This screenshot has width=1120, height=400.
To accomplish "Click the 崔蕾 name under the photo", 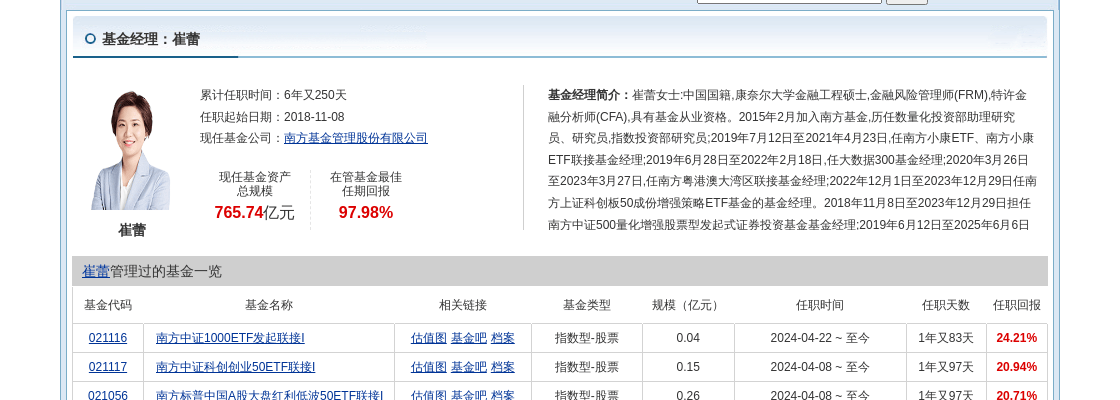I will click(132, 230).
